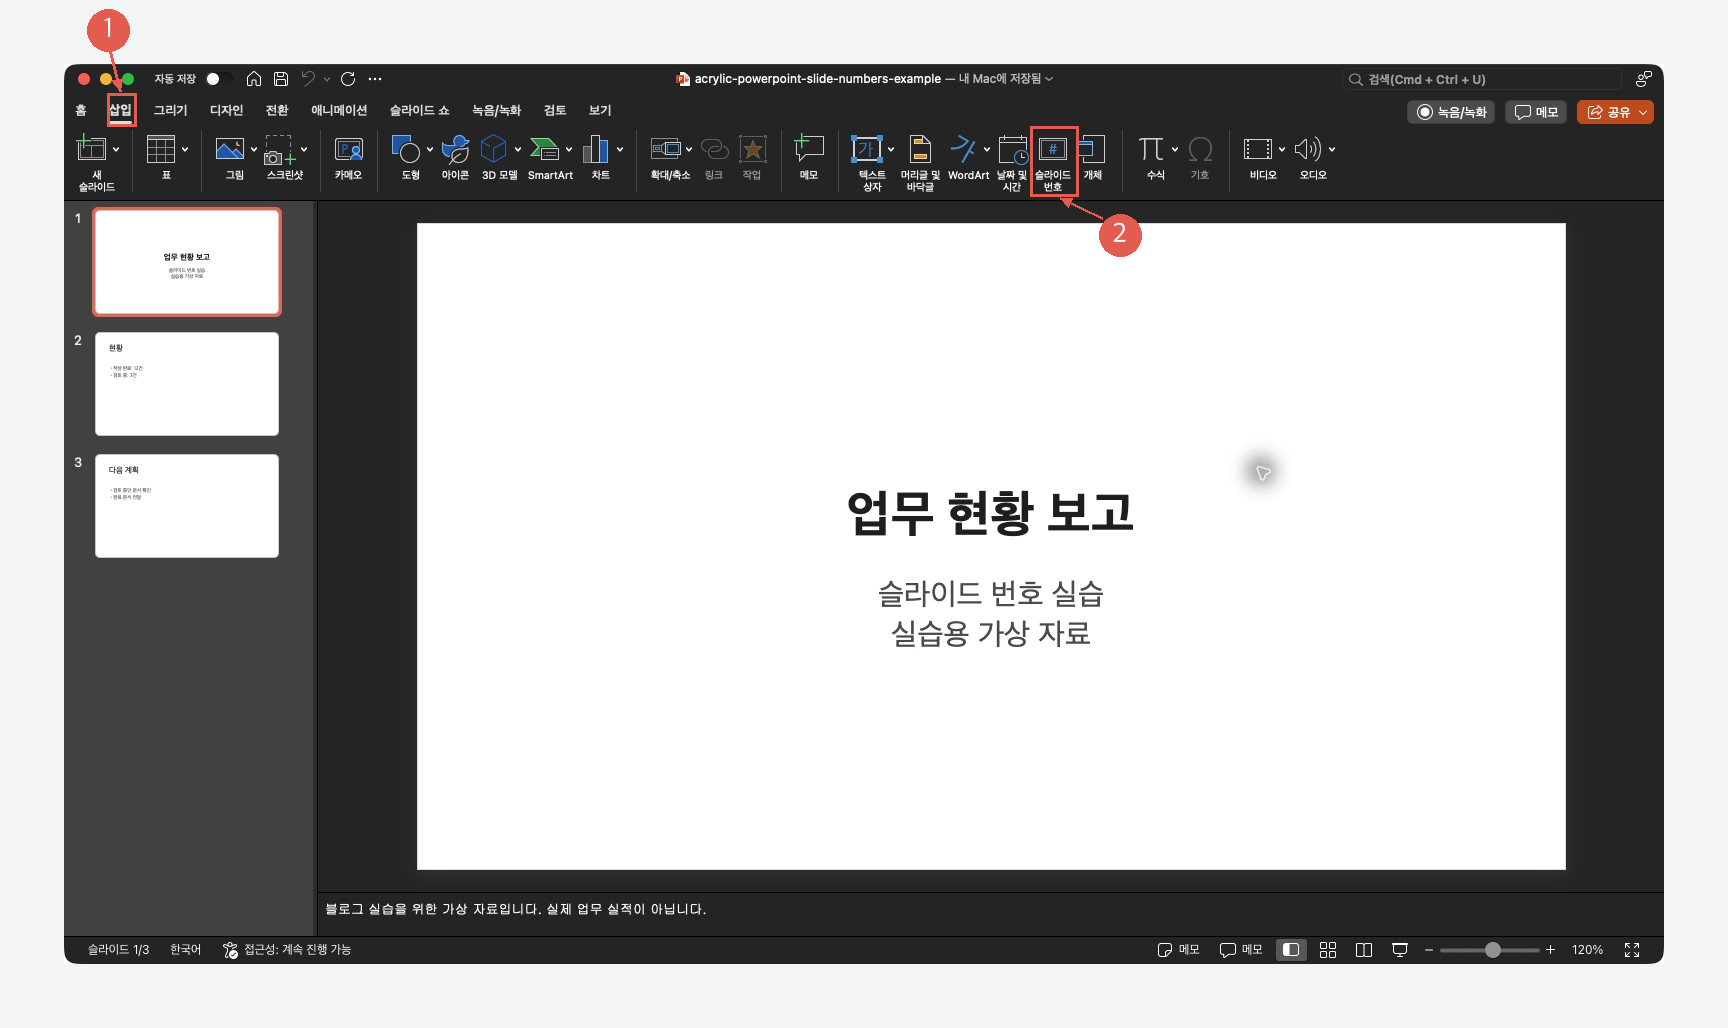This screenshot has height=1028, width=1728.
Task: Insert a 수식 equation
Action: coord(1151,149)
